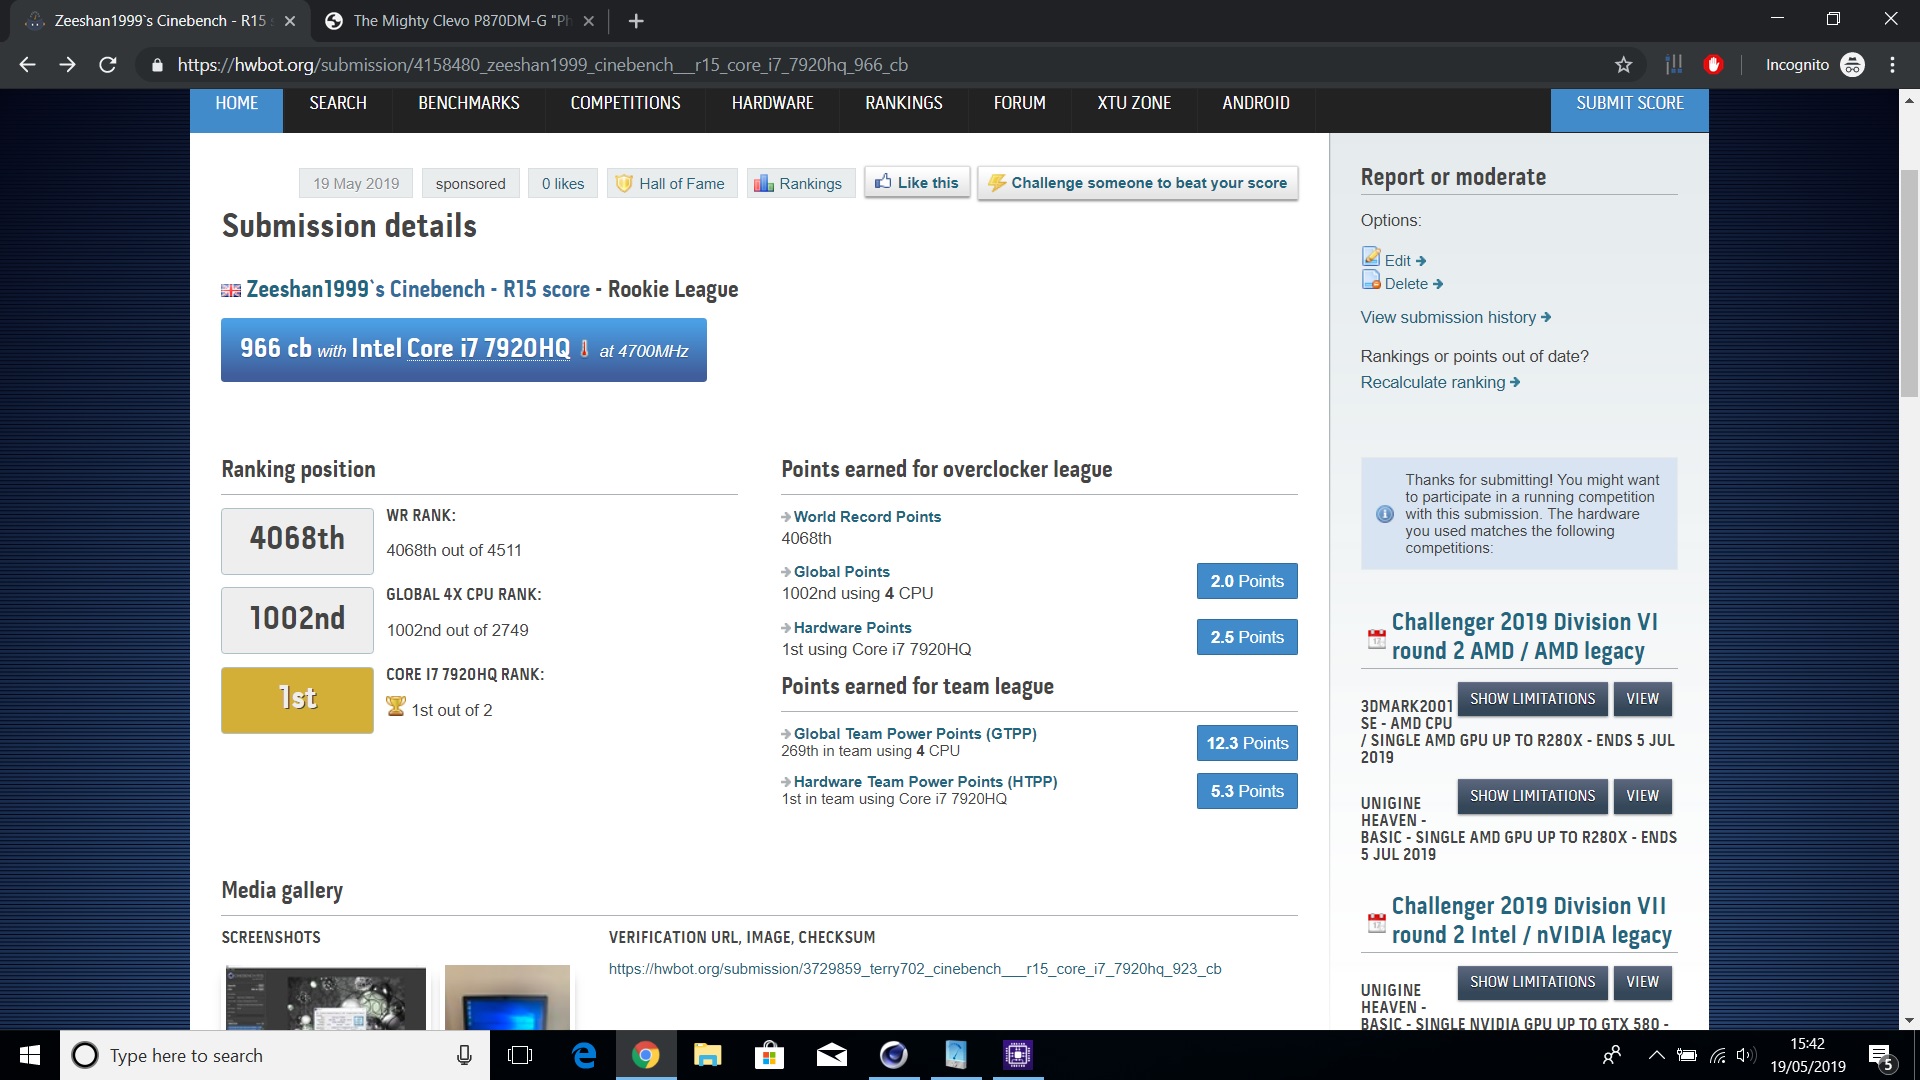Click the thermometer cooling icon

(585, 348)
